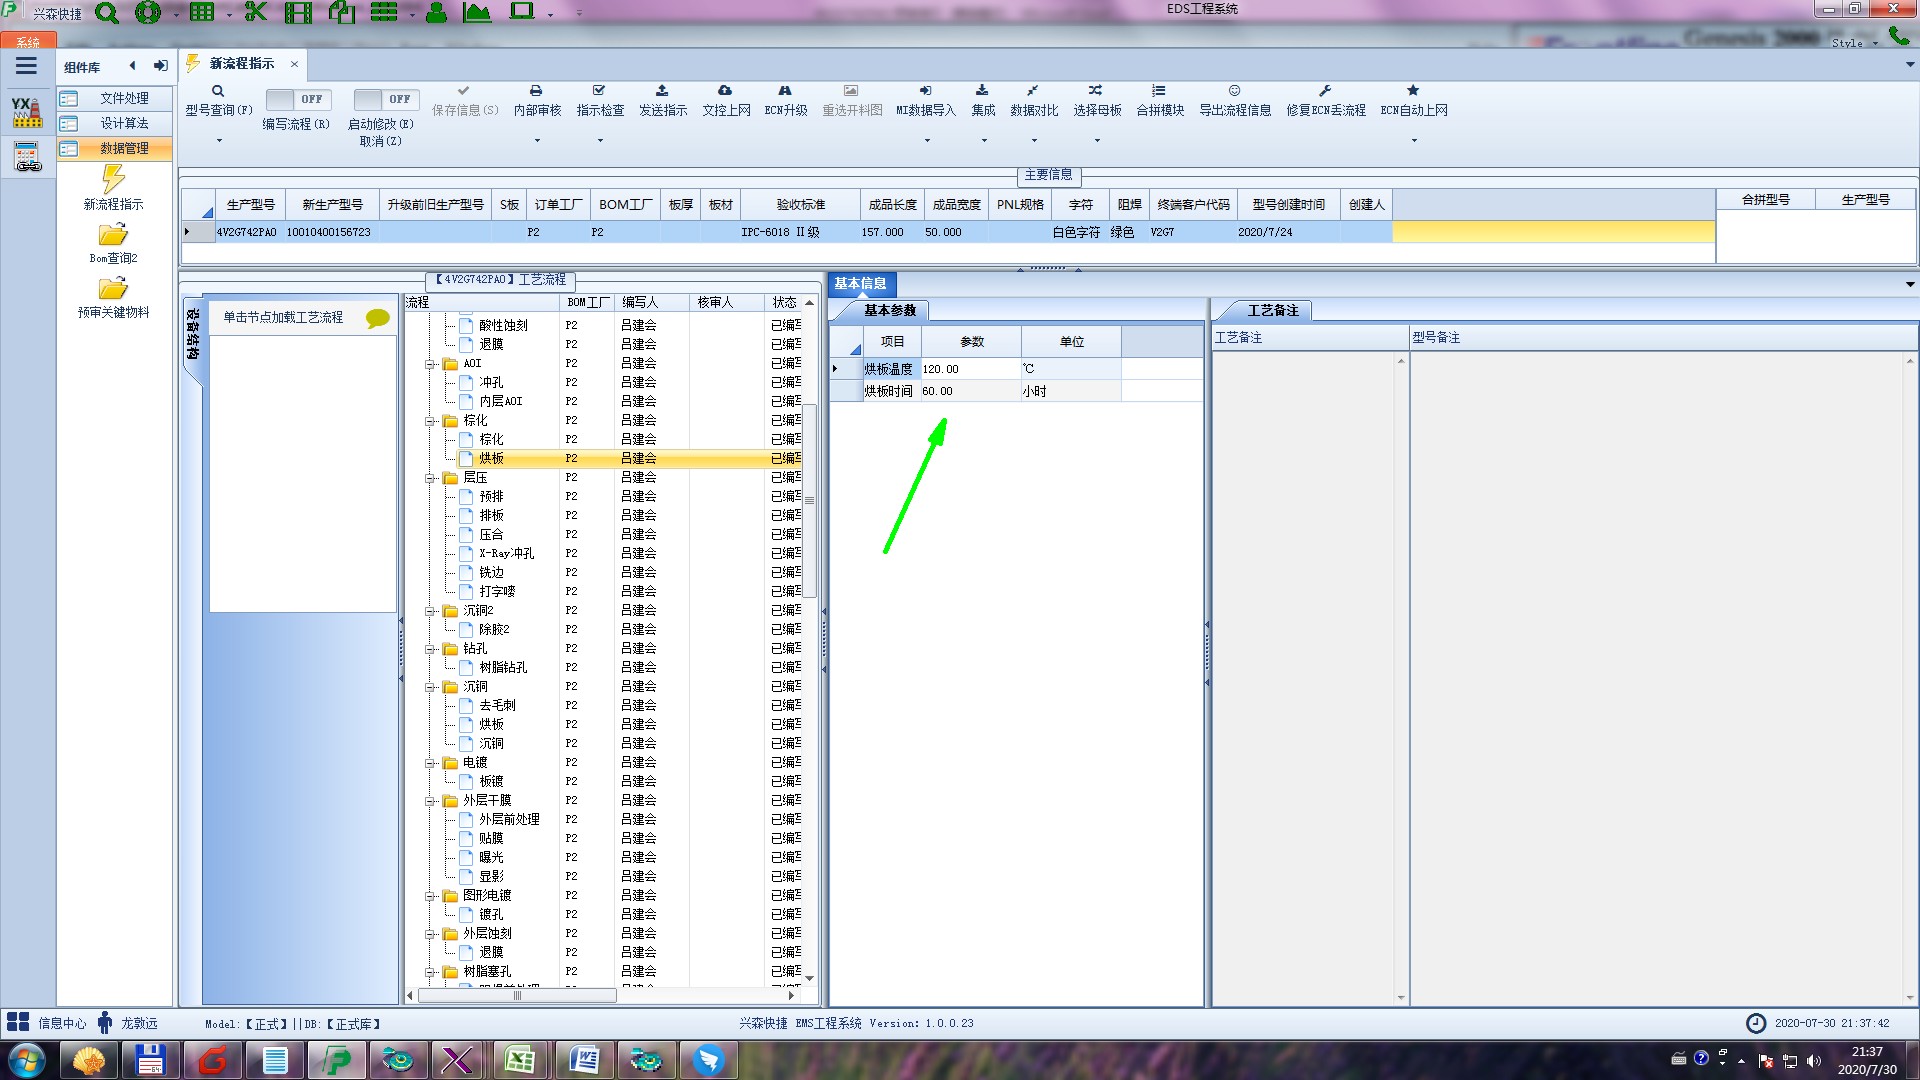1920x1080 pixels.
Task: Open the Bom查询2 folder icon
Action: (x=113, y=236)
